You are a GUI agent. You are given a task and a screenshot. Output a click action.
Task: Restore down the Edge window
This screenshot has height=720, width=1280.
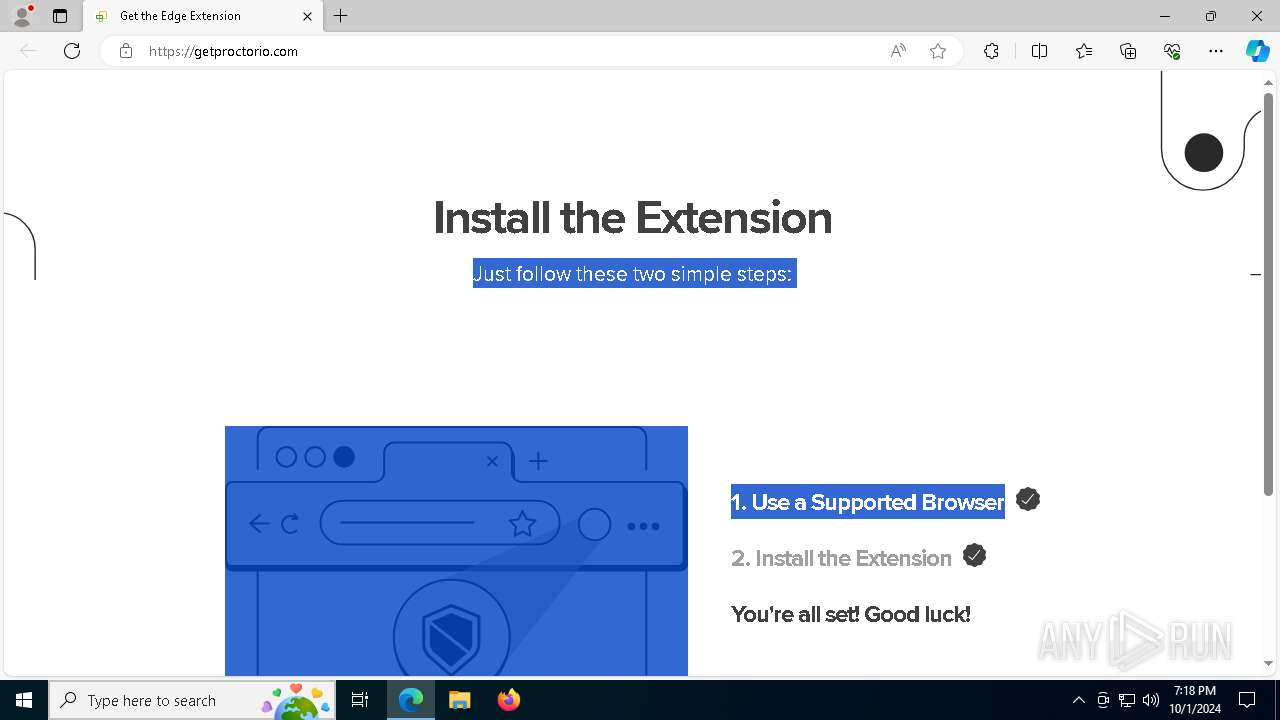click(x=1211, y=16)
